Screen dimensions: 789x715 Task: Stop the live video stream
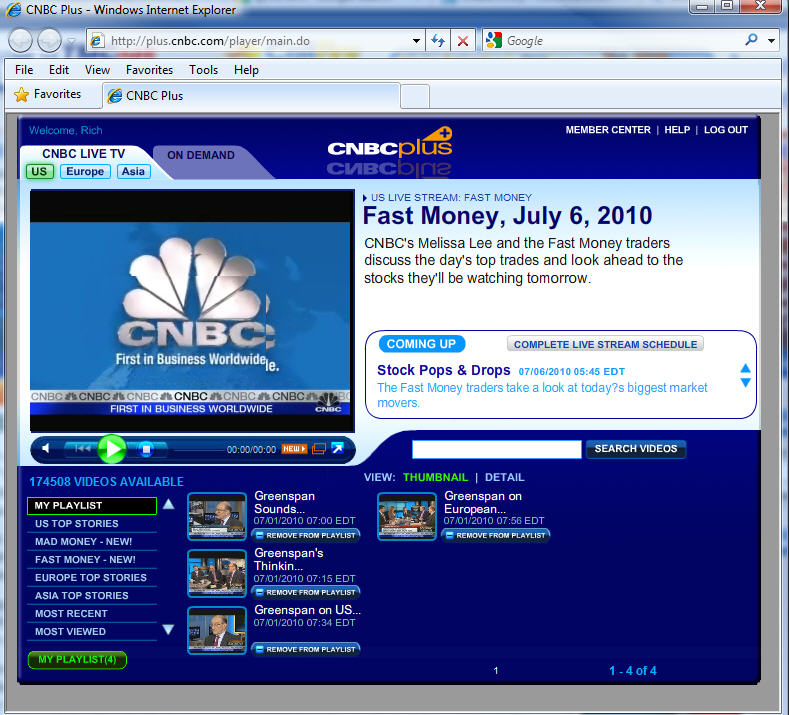(x=146, y=449)
